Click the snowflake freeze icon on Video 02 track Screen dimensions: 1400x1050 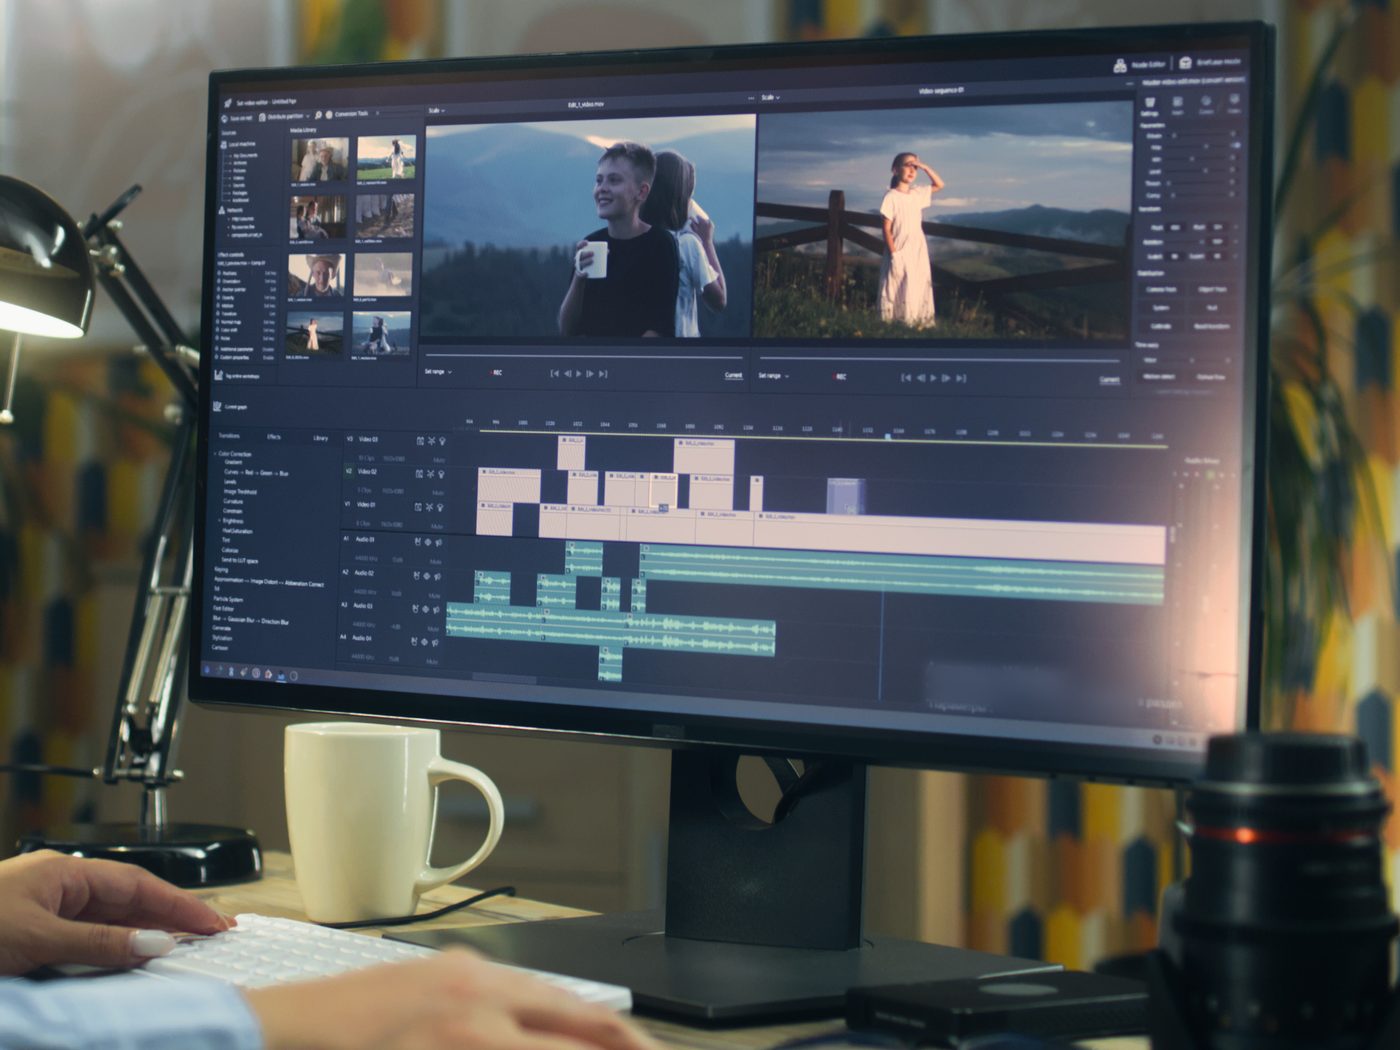point(431,474)
